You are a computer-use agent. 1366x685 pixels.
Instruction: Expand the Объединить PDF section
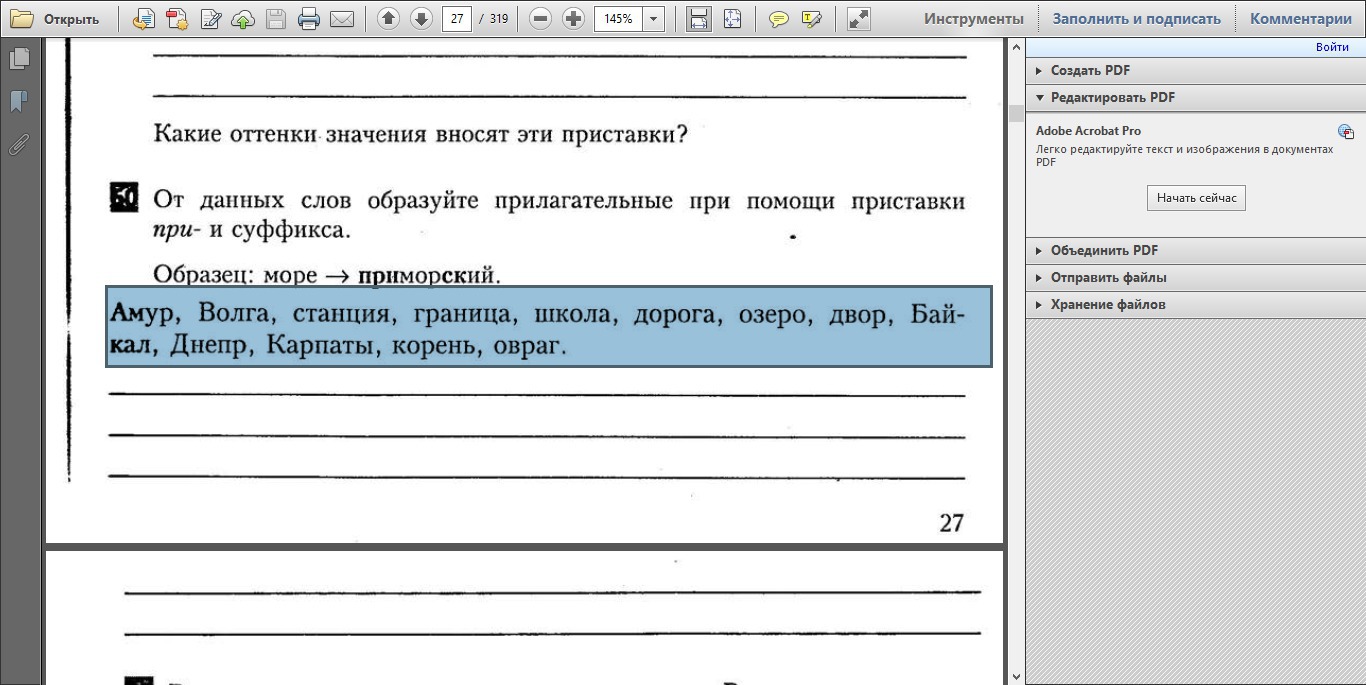pyautogui.click(x=1104, y=251)
